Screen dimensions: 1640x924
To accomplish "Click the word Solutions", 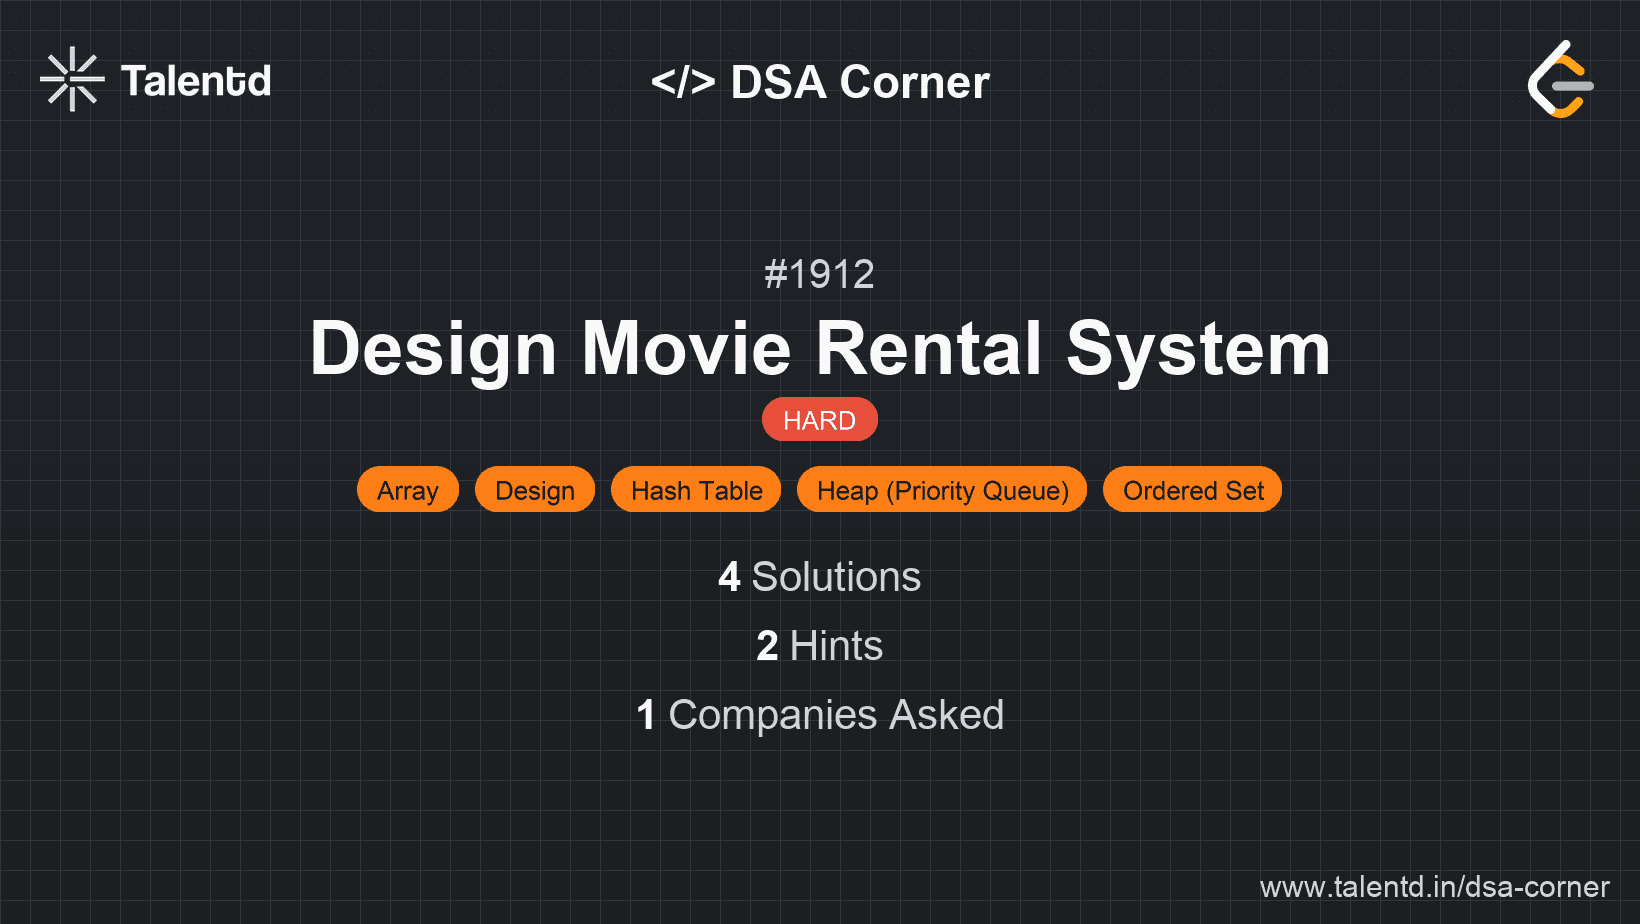I will [836, 577].
